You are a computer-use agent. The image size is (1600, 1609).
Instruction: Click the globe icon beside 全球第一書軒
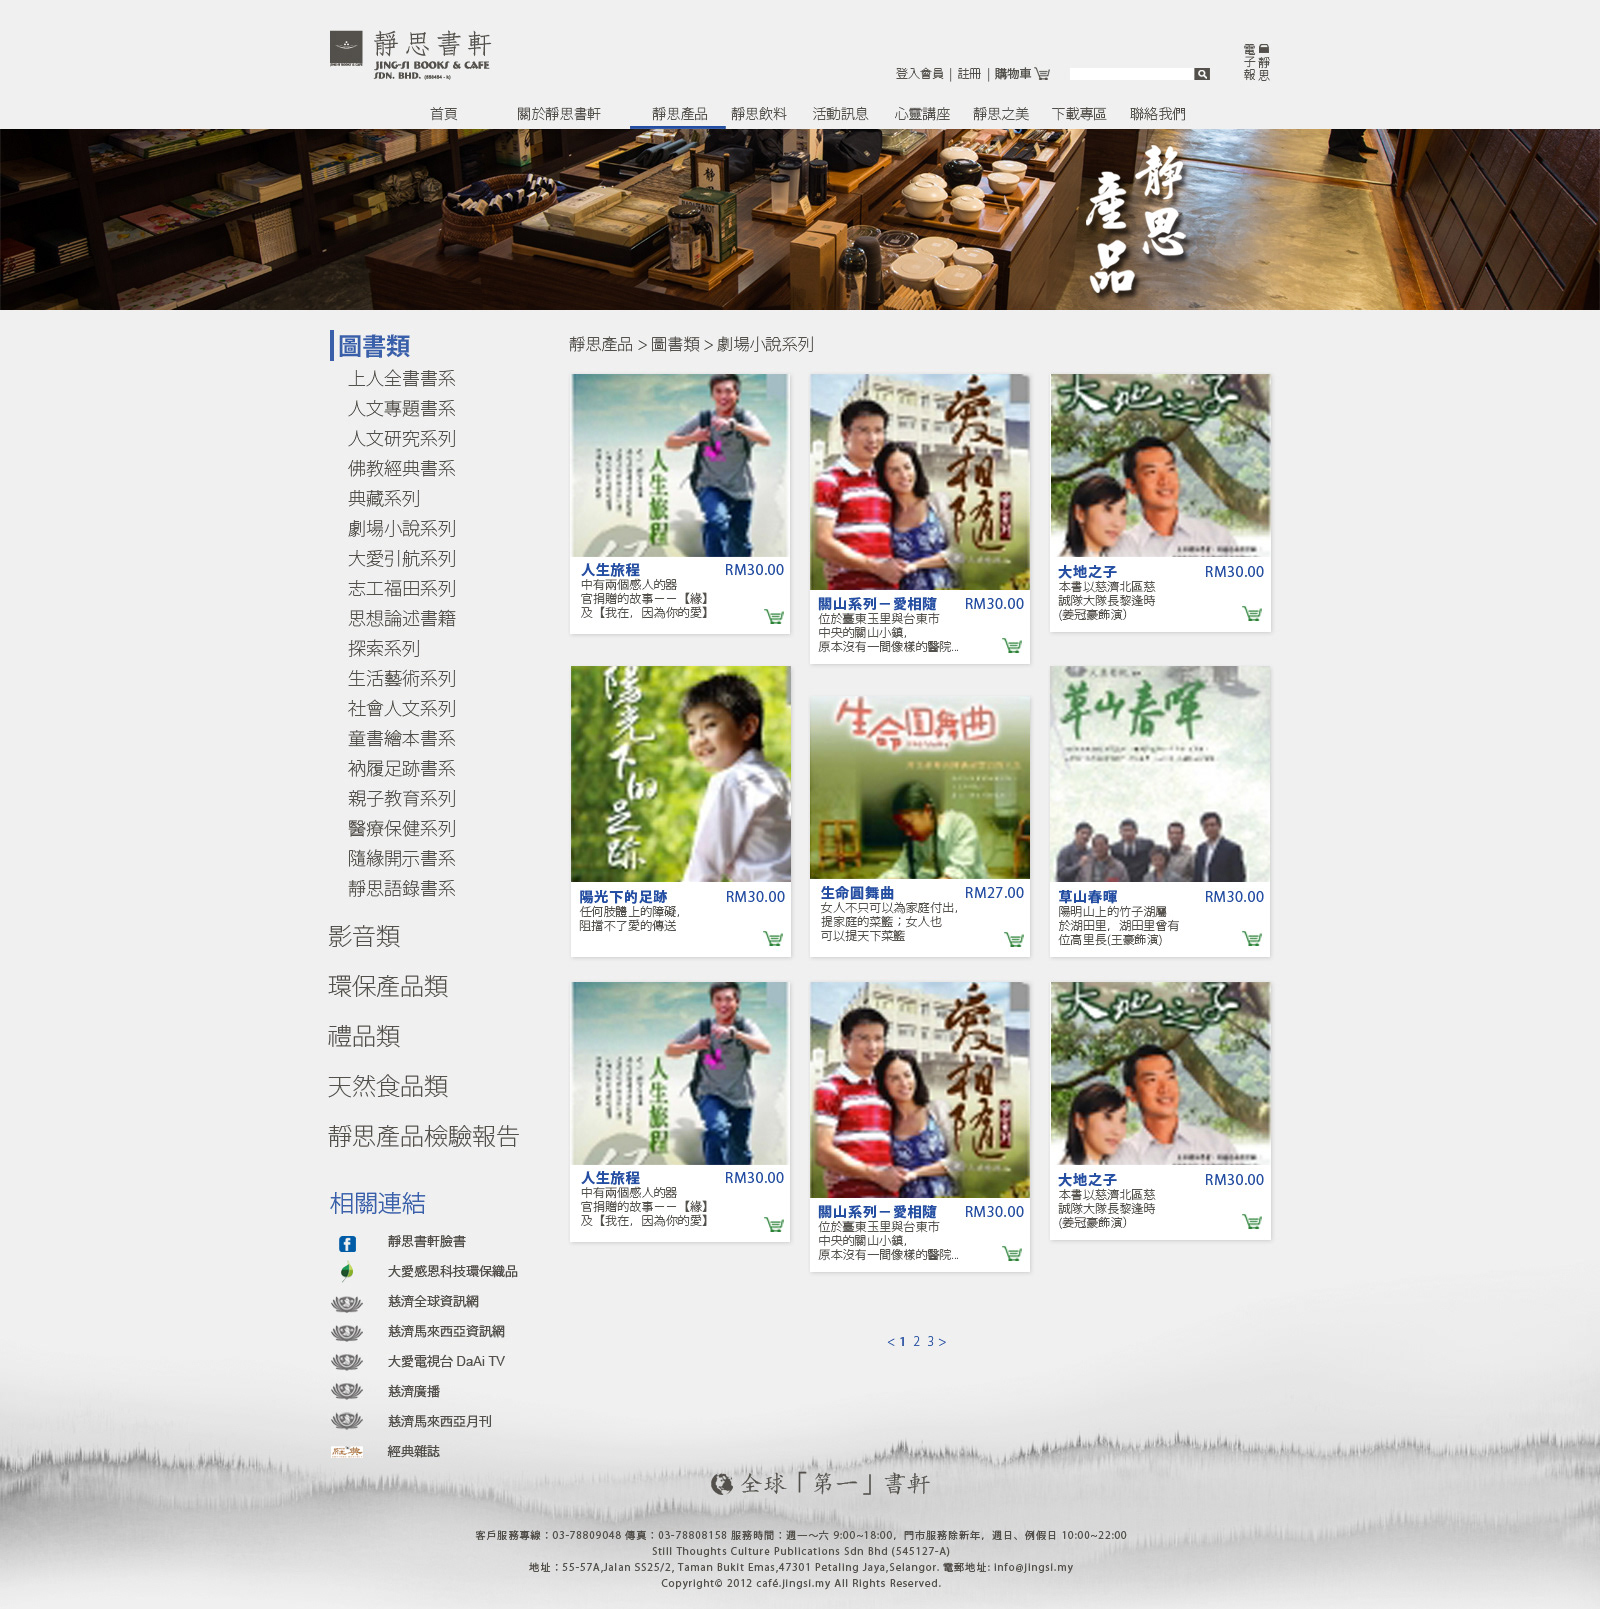pos(722,1484)
